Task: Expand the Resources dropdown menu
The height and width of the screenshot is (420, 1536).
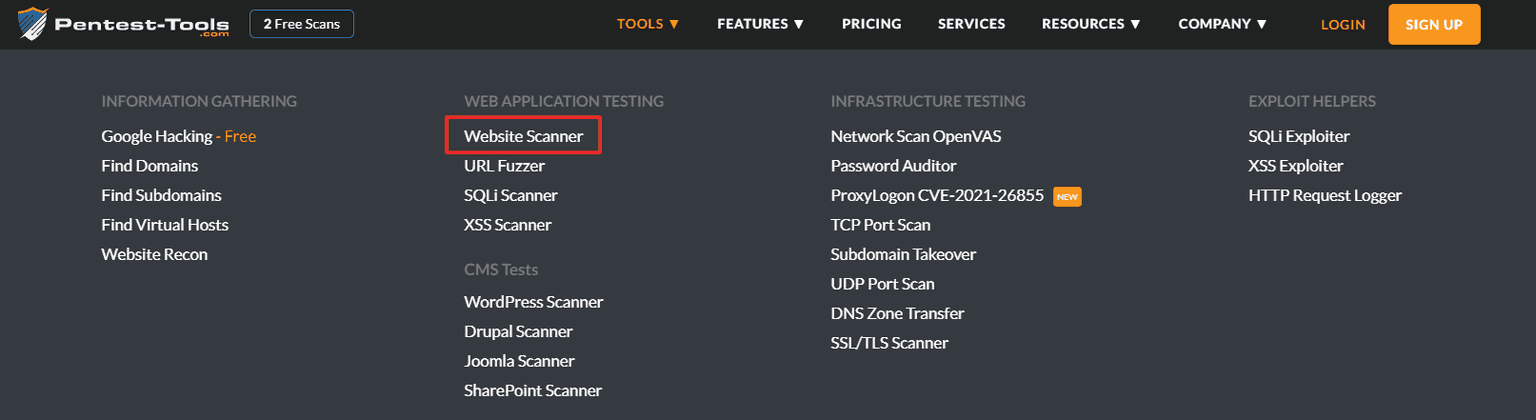Action: point(1091,24)
